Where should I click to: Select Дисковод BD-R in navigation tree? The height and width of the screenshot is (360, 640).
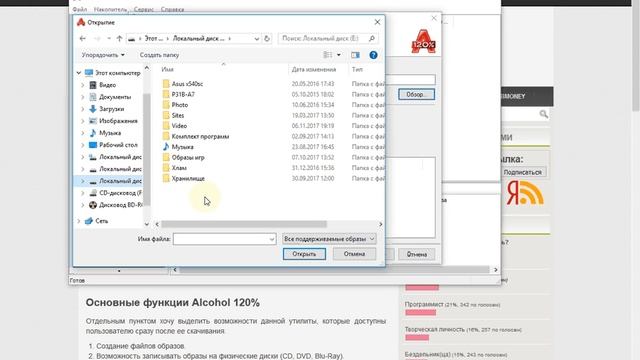click(x=120, y=205)
